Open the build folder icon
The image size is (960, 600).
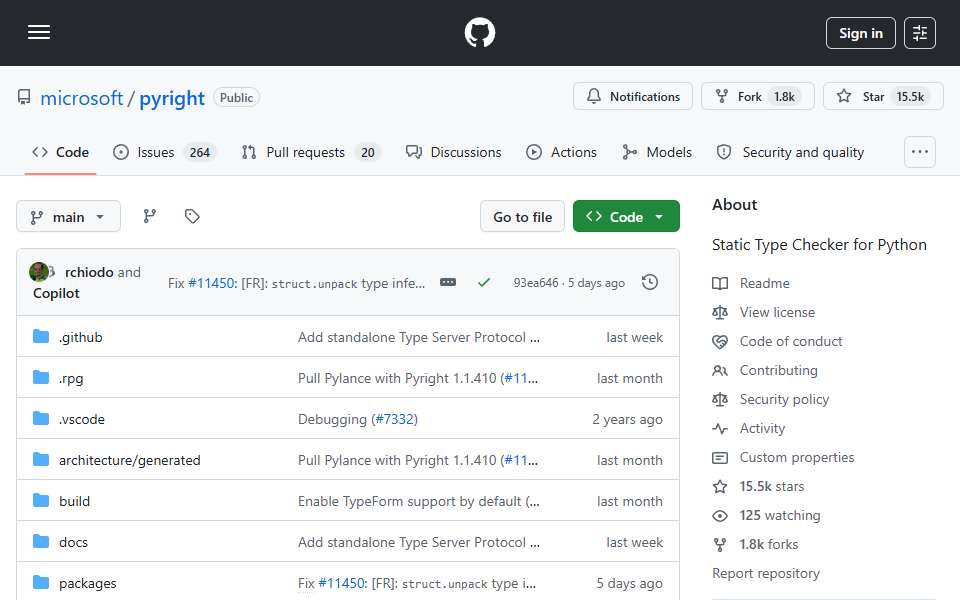click(x=41, y=501)
